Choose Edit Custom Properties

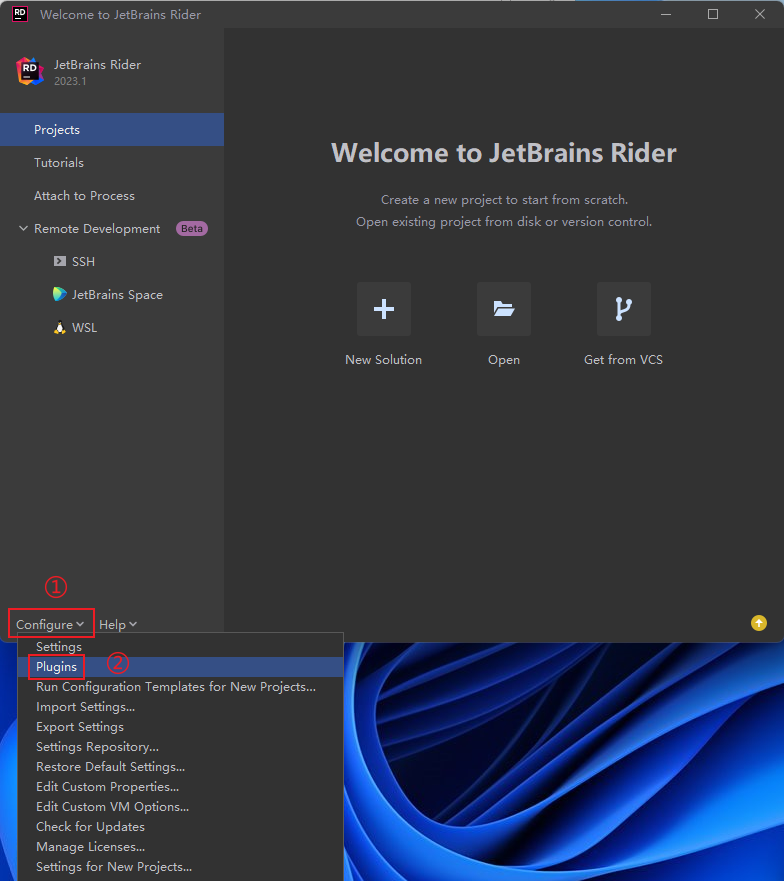click(x=180, y=787)
